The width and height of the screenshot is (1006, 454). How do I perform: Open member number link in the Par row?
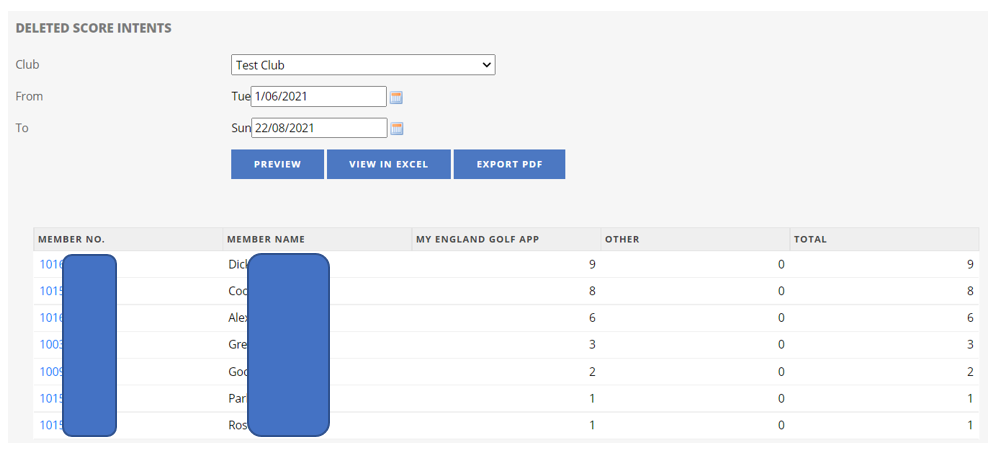point(51,399)
